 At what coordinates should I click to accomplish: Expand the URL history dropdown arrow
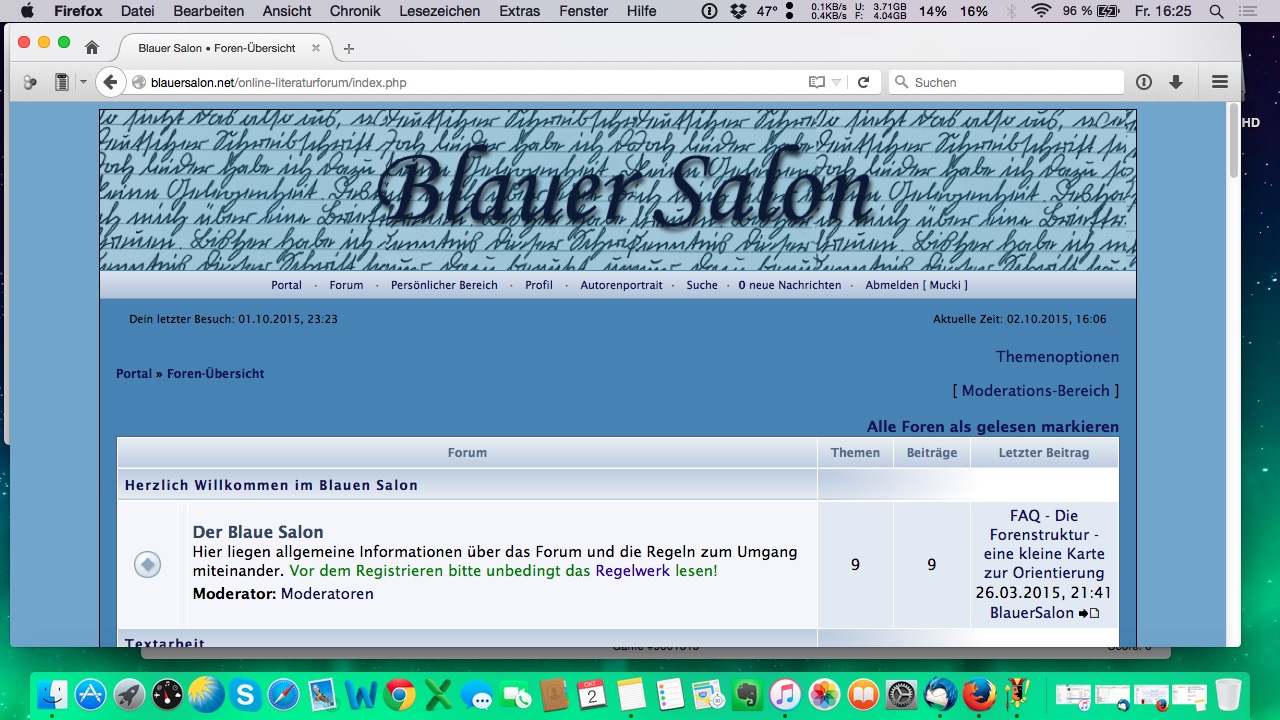(837, 83)
